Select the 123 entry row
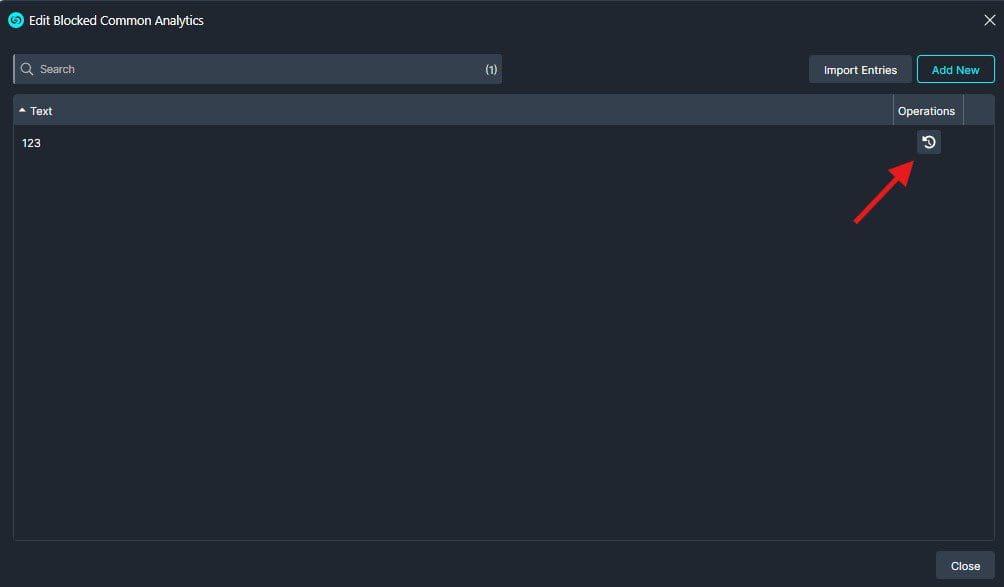The image size is (1004, 587). click(x=503, y=143)
